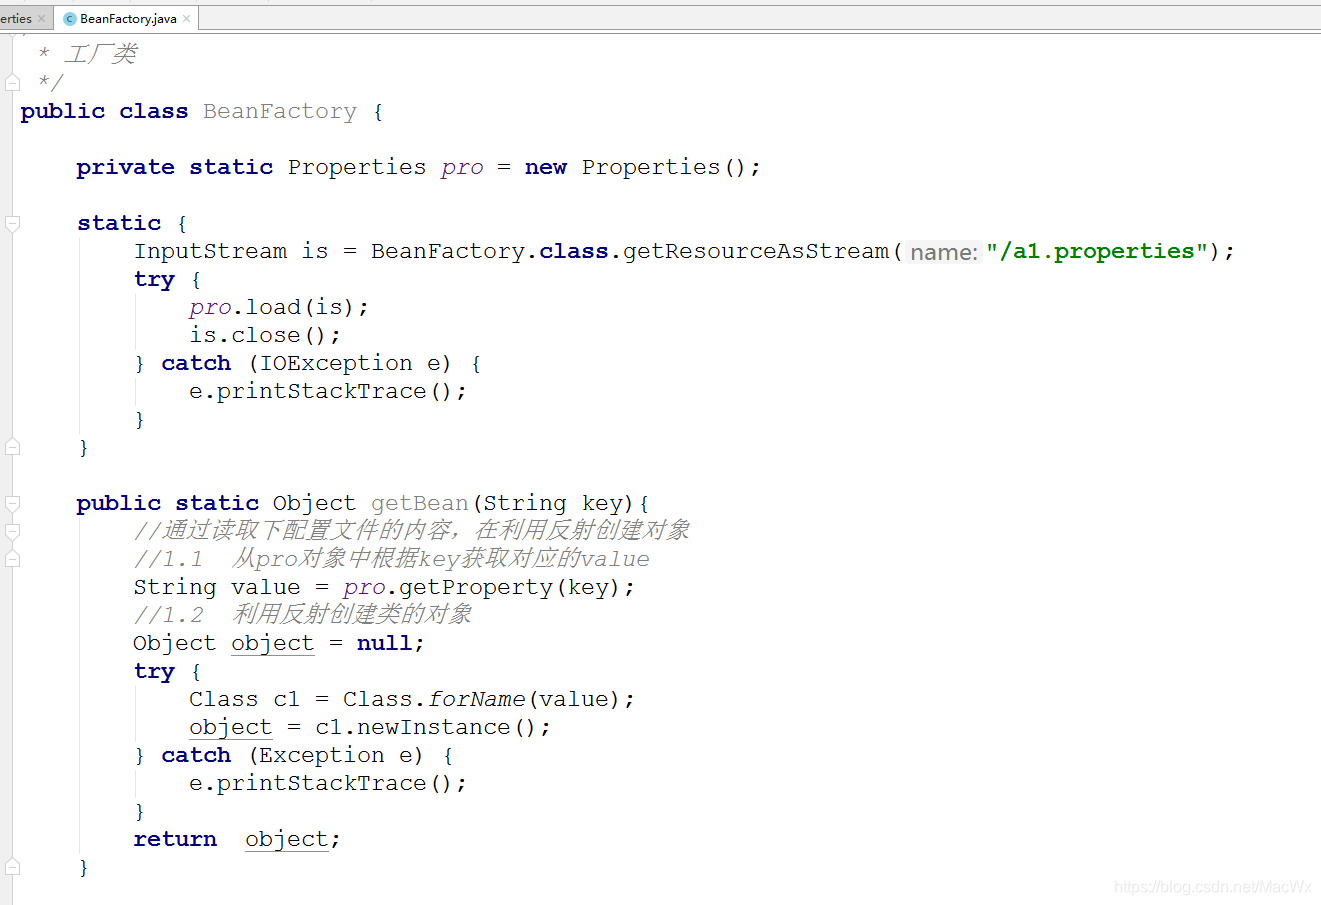Click the 'getBean' method name
This screenshot has width=1321, height=905.
point(420,503)
